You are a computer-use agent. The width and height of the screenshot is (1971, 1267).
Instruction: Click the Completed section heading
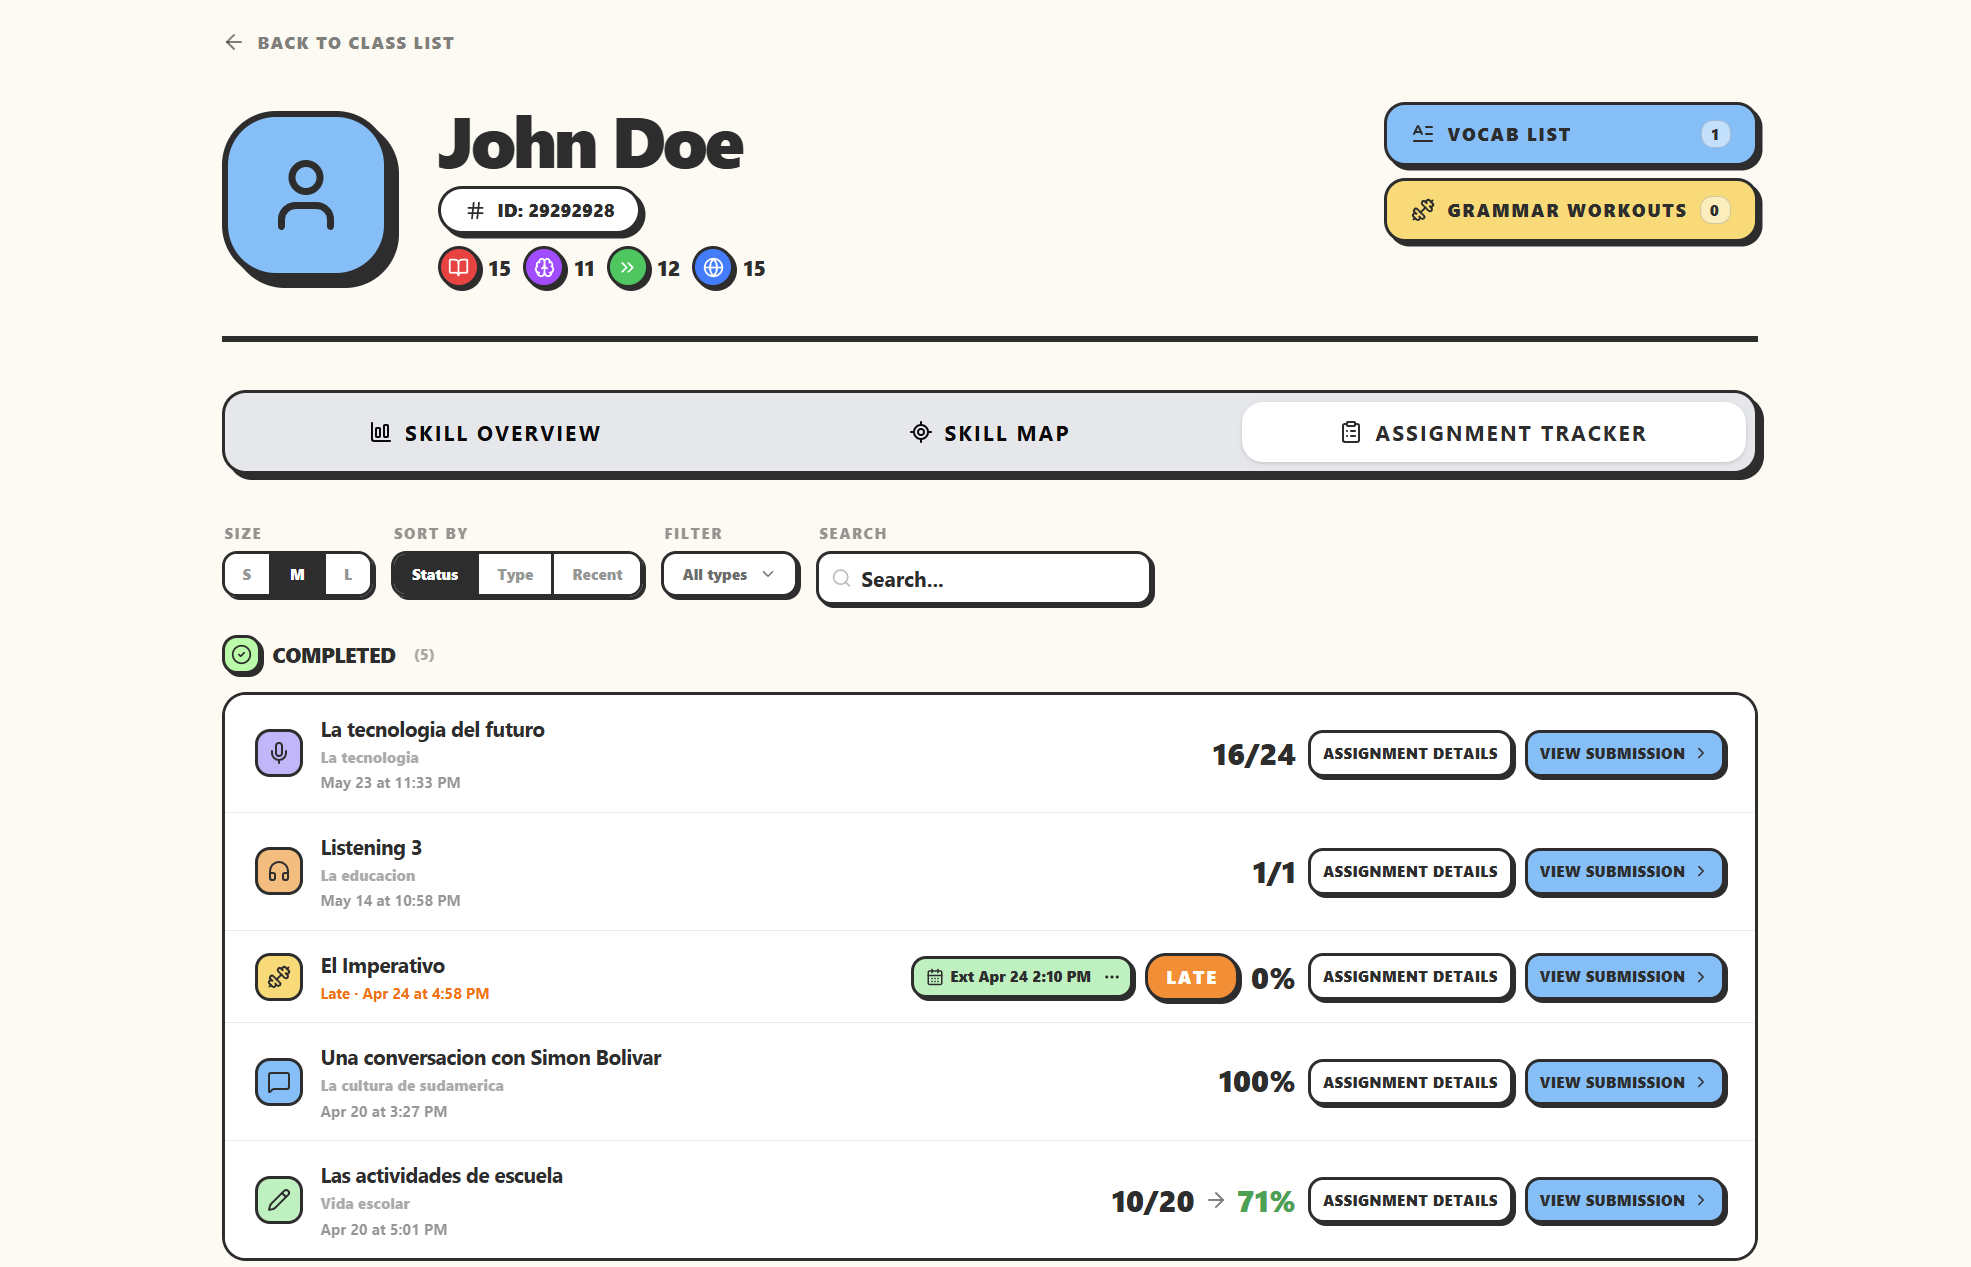(334, 655)
